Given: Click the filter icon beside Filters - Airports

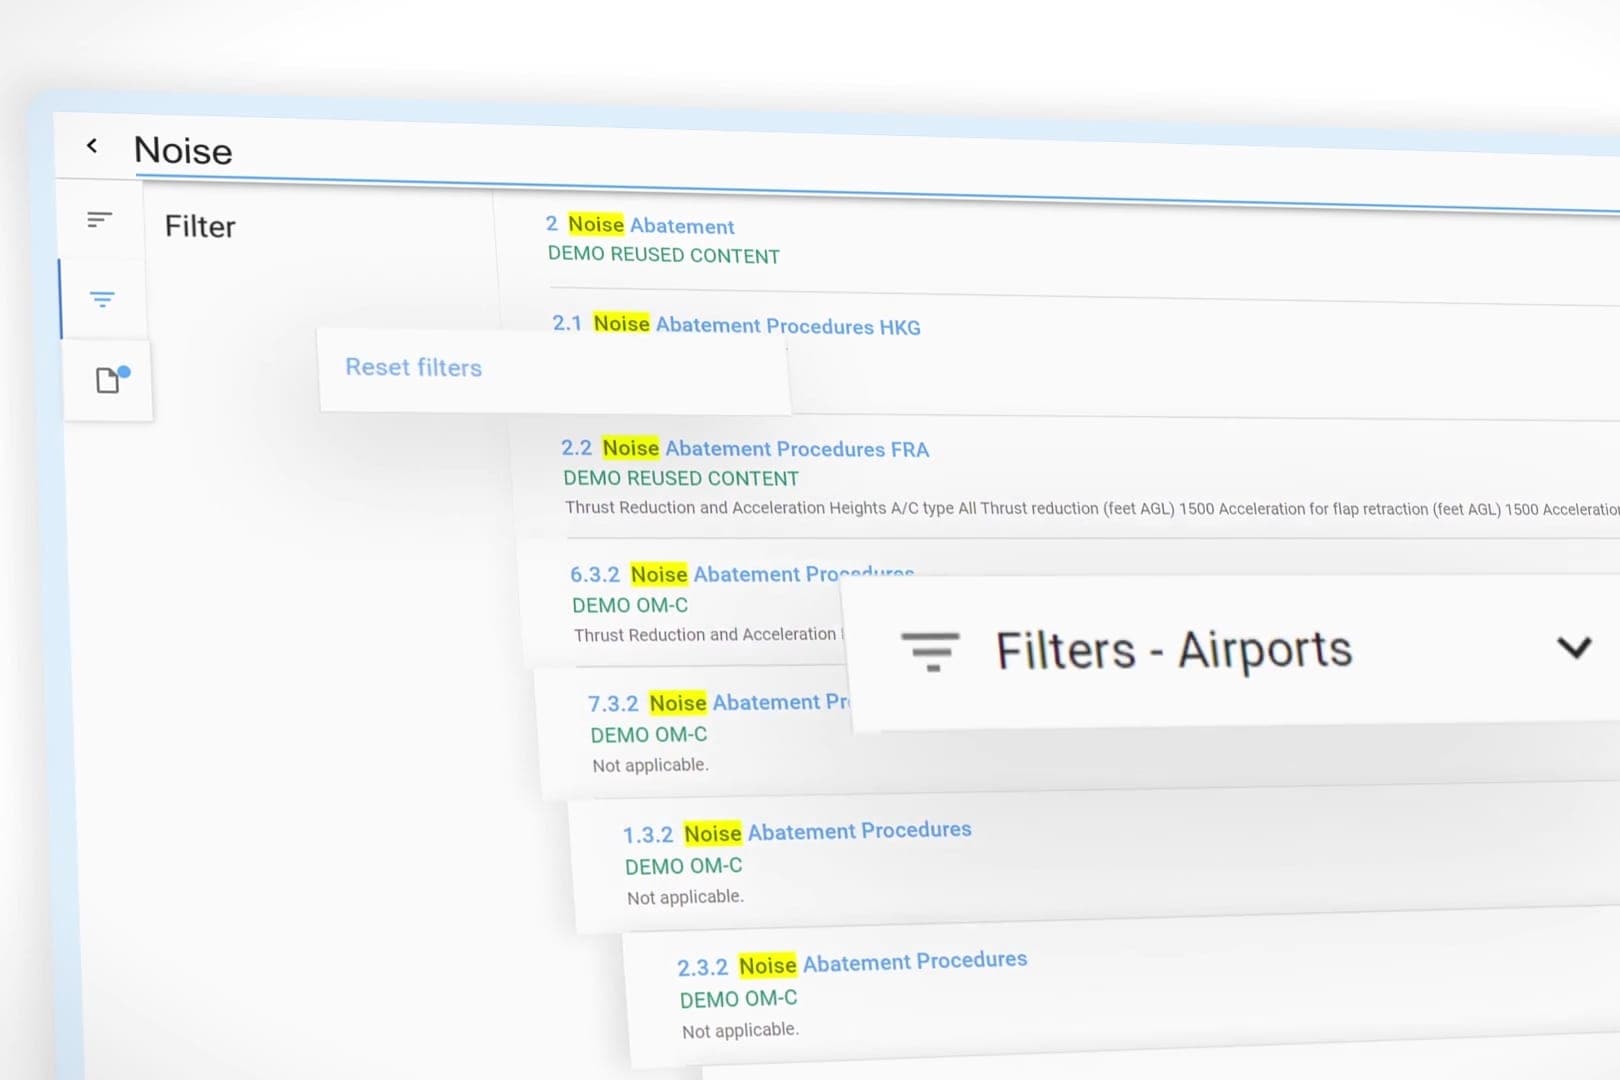Looking at the screenshot, I should click(x=930, y=651).
